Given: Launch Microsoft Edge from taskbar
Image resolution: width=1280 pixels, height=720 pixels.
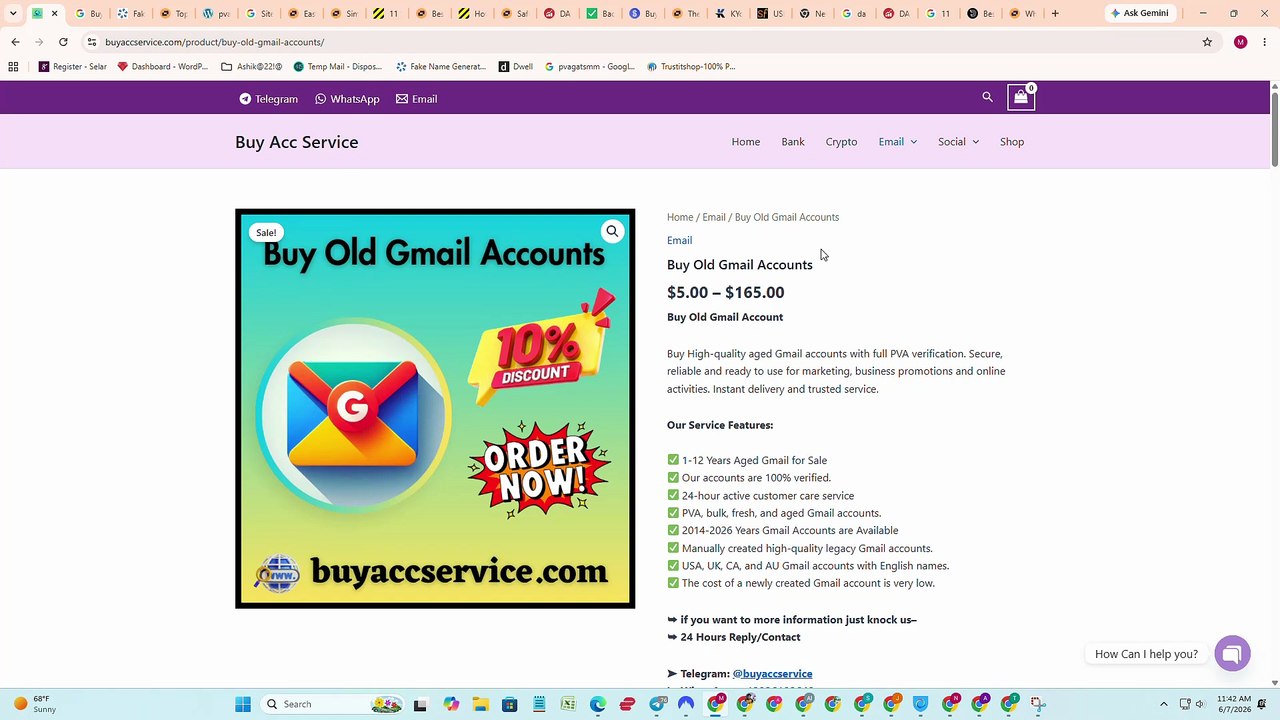Looking at the screenshot, I should point(598,704).
